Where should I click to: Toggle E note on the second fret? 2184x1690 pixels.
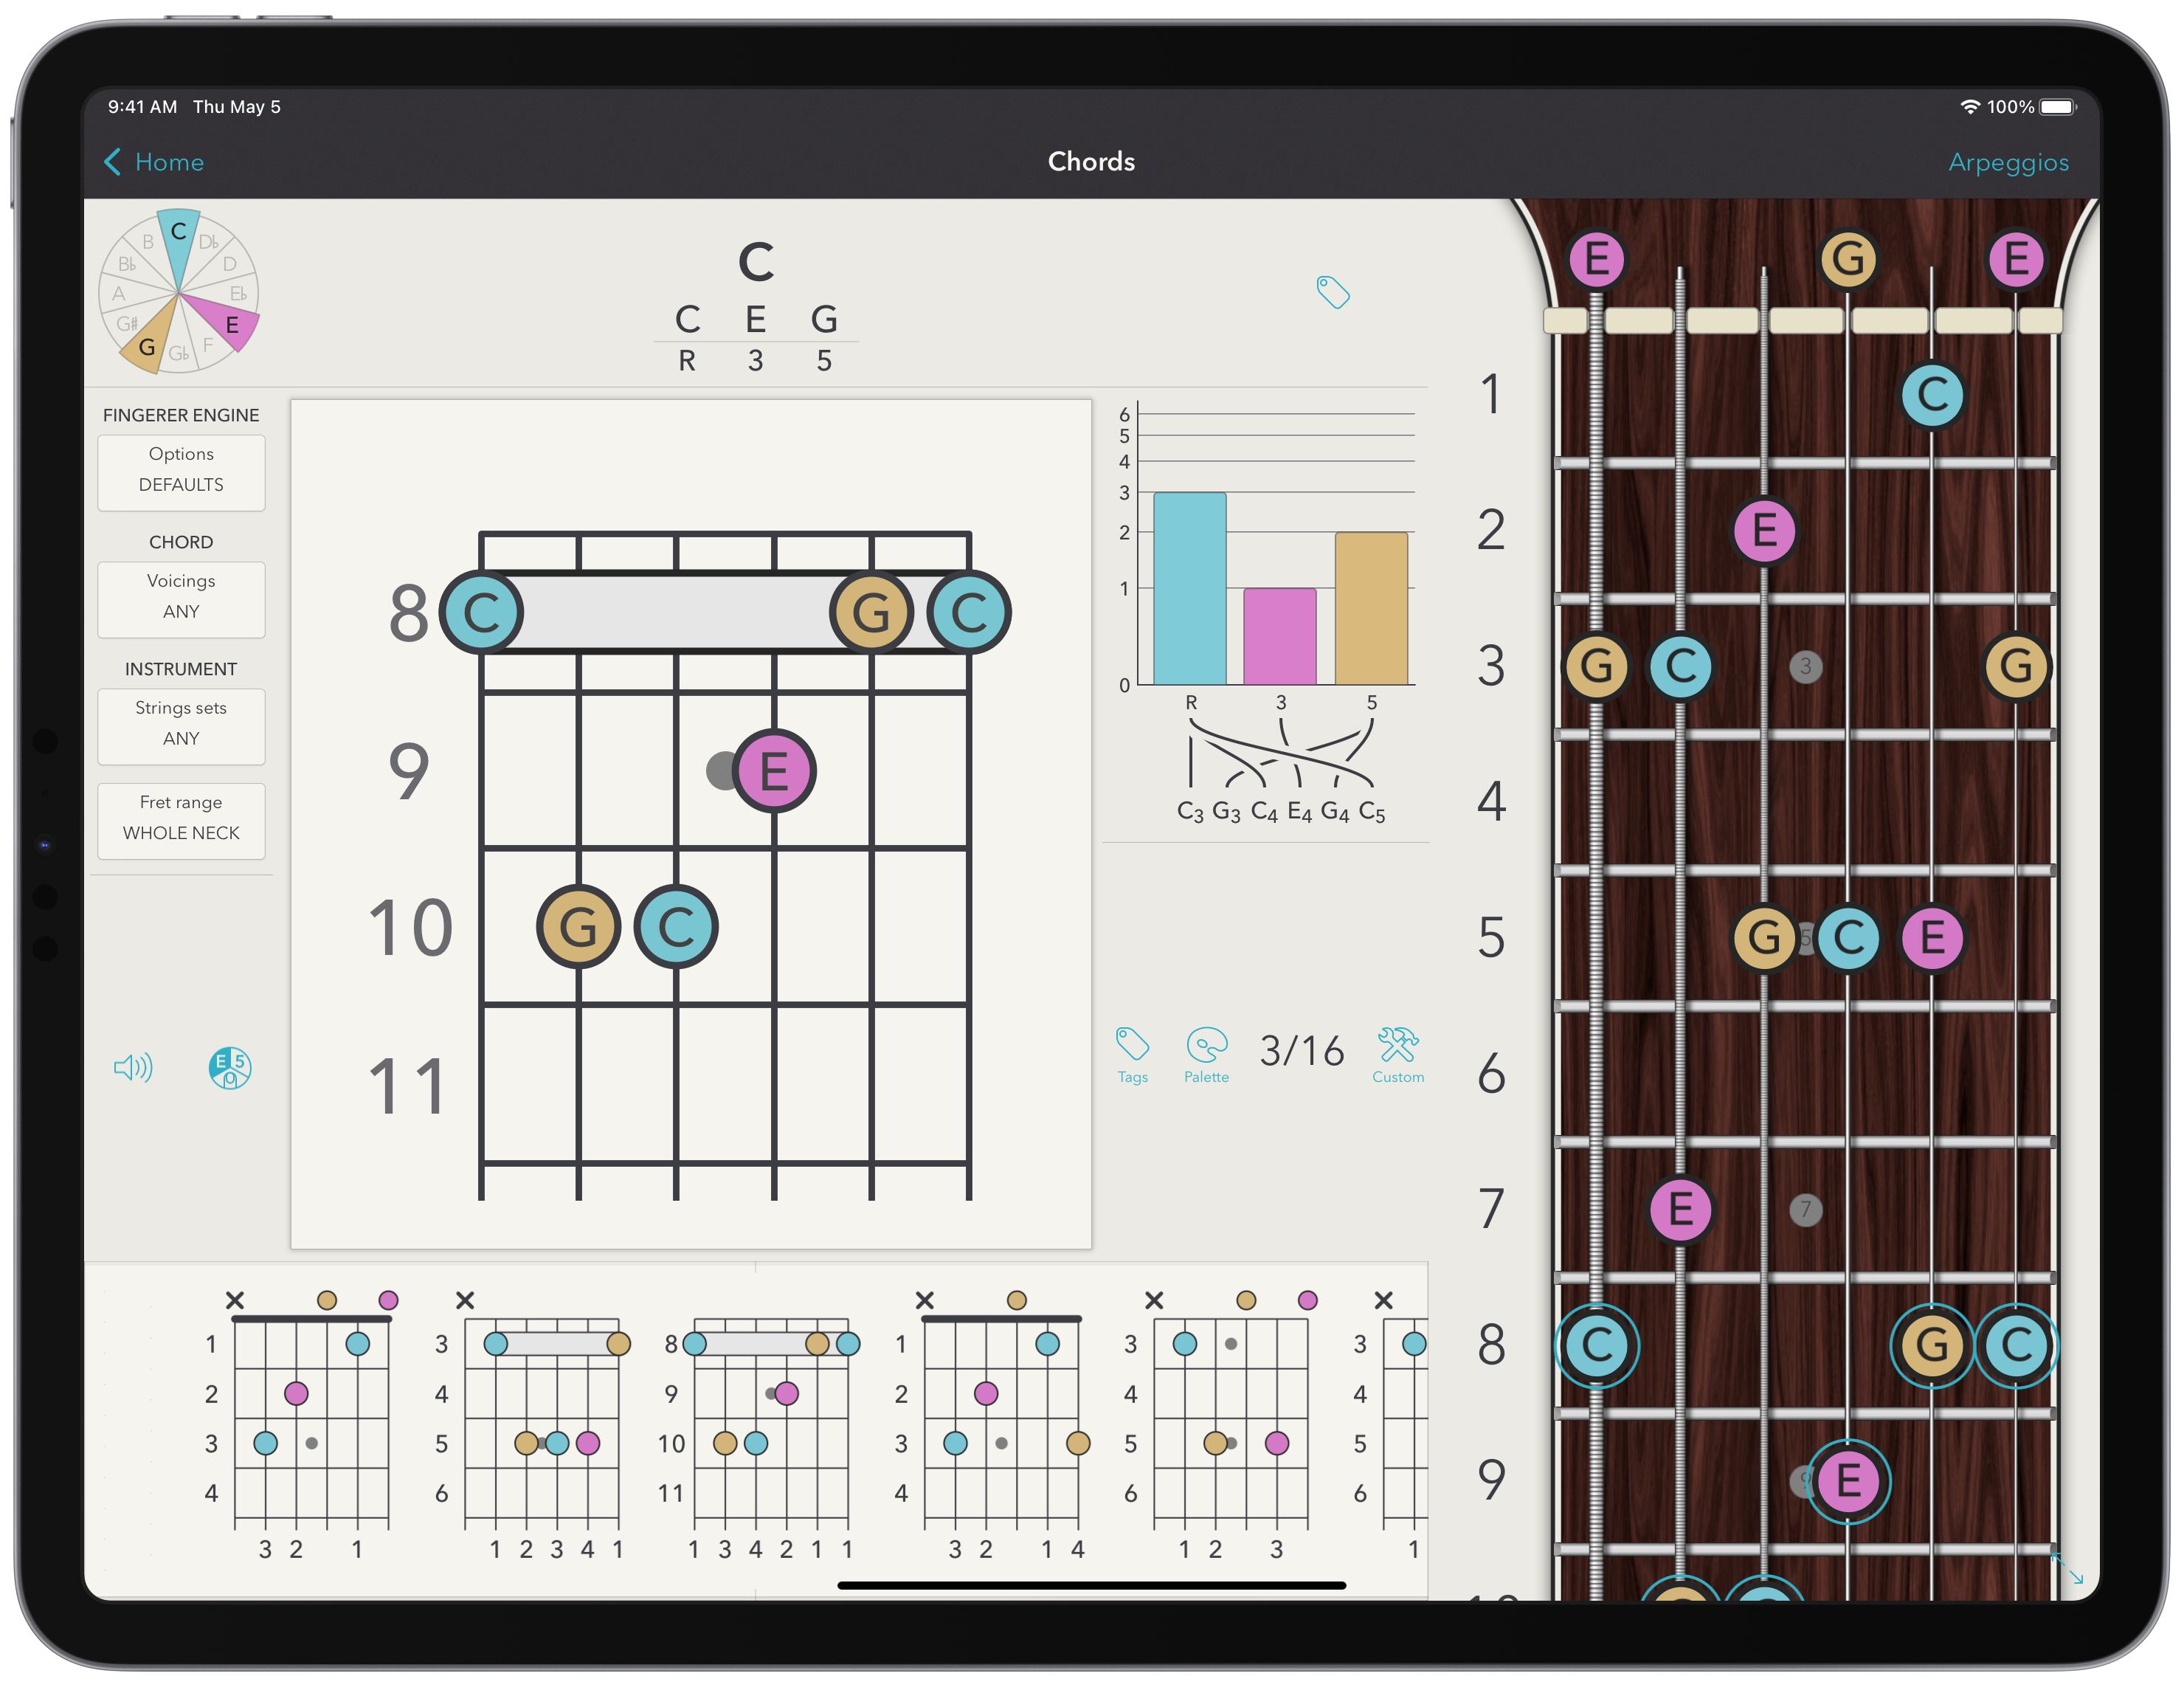click(x=1764, y=530)
